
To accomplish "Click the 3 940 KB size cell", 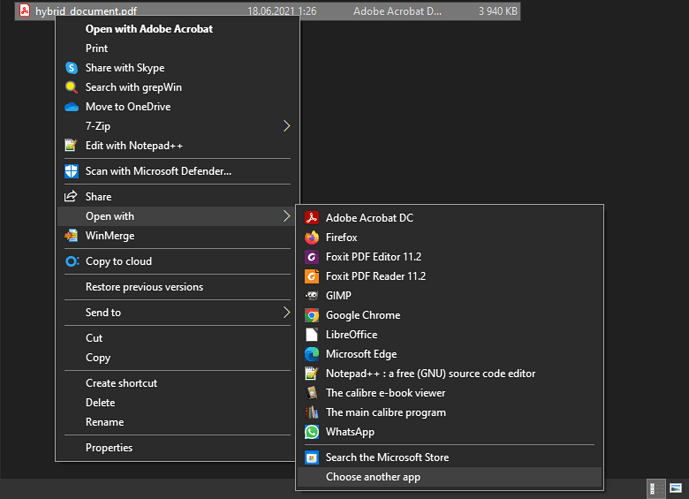I will click(498, 11).
